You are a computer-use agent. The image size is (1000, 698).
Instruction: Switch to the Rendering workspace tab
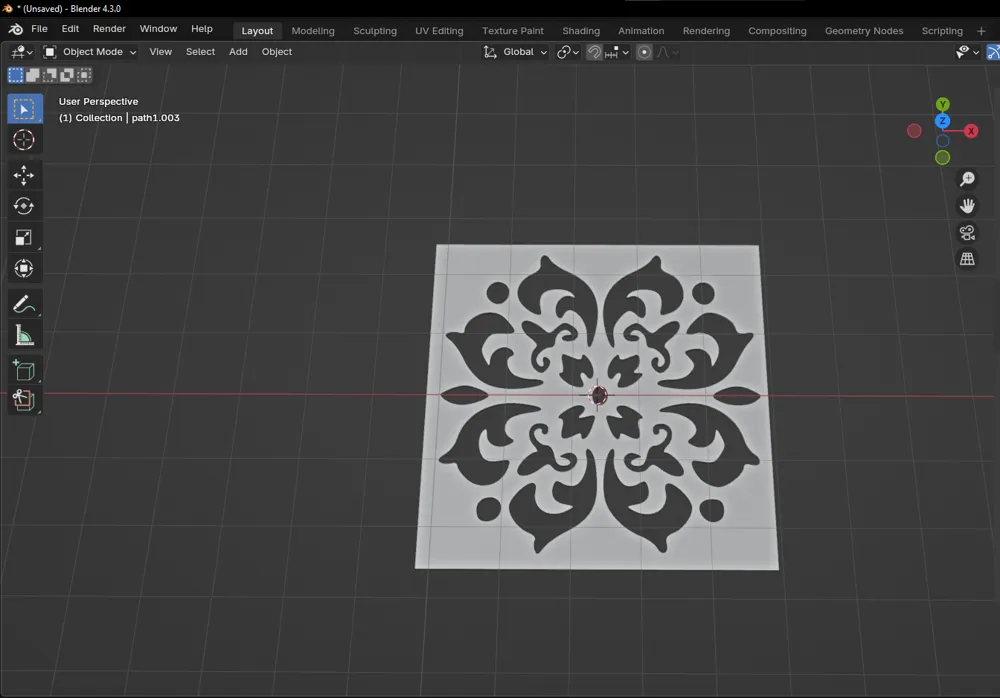click(x=706, y=31)
